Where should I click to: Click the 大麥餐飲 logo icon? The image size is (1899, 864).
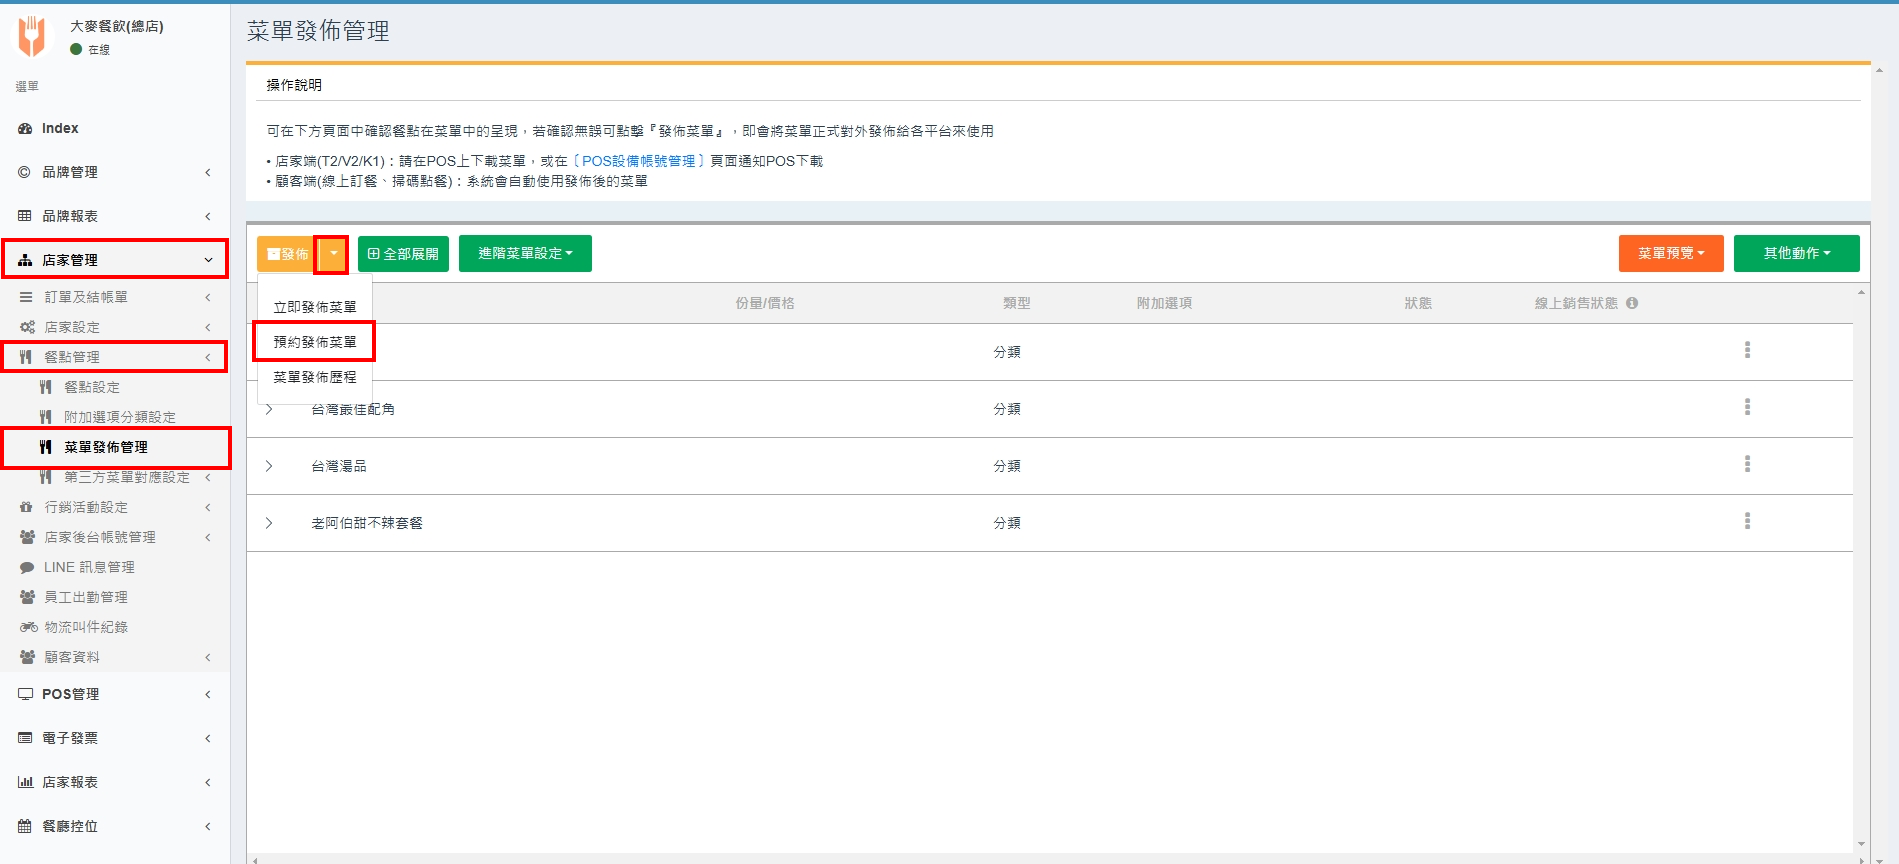[32, 36]
